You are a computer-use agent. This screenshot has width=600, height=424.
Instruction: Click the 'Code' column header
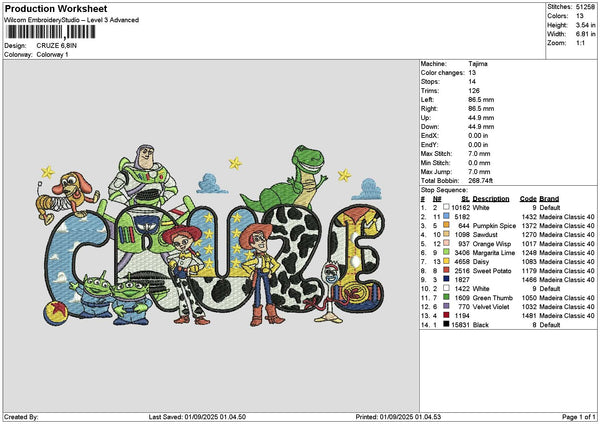pos(528,199)
